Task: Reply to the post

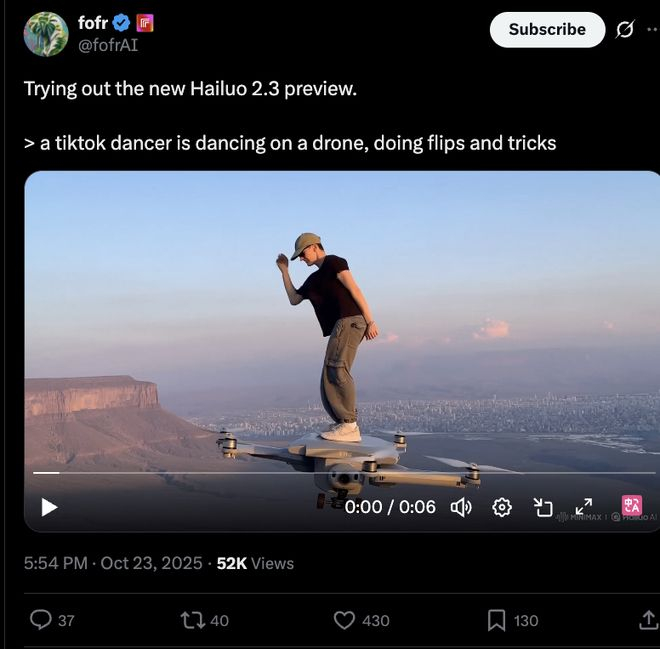Action: (x=41, y=620)
